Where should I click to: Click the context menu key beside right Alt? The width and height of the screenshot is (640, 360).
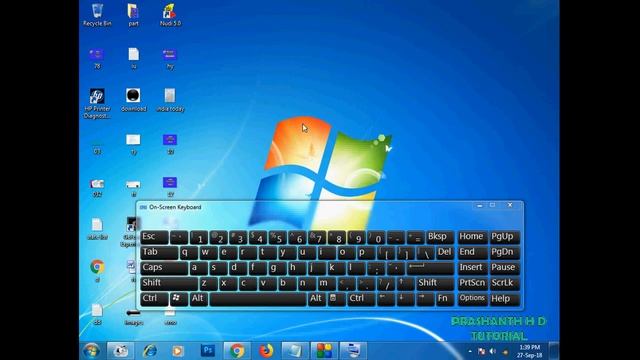coord(336,299)
